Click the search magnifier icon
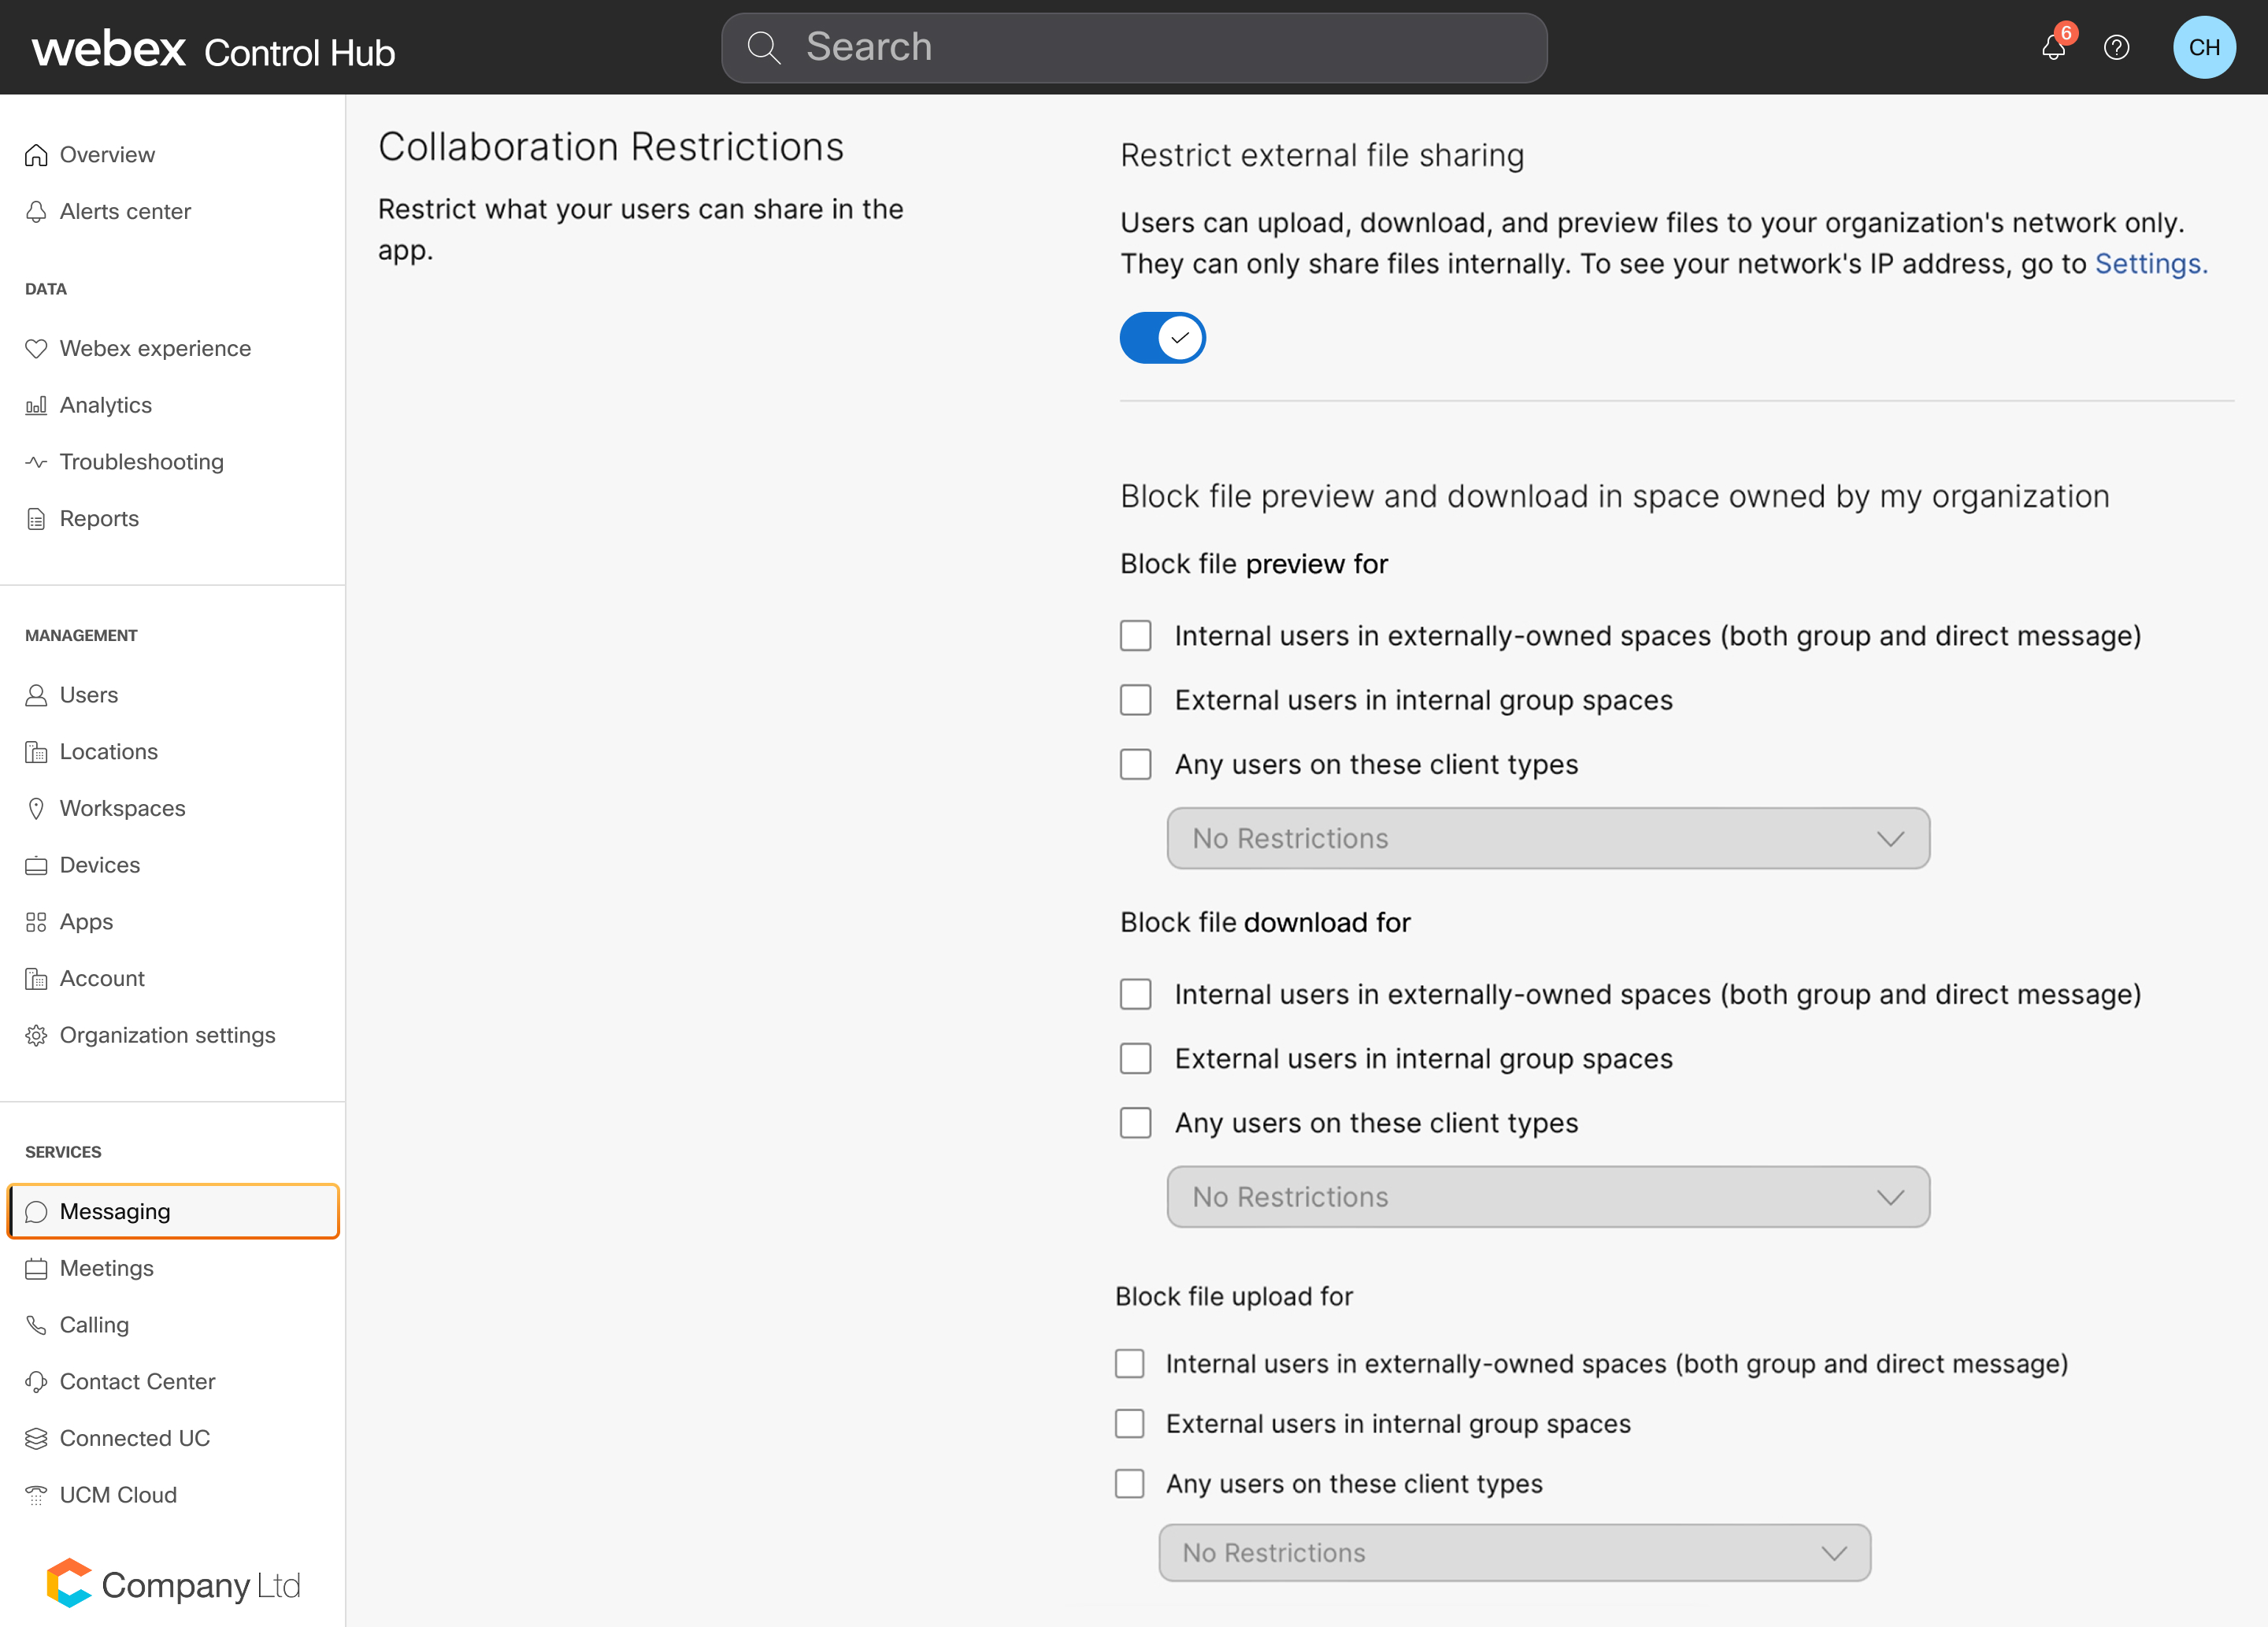Viewport: 2268px width, 1627px height. pos(764,47)
